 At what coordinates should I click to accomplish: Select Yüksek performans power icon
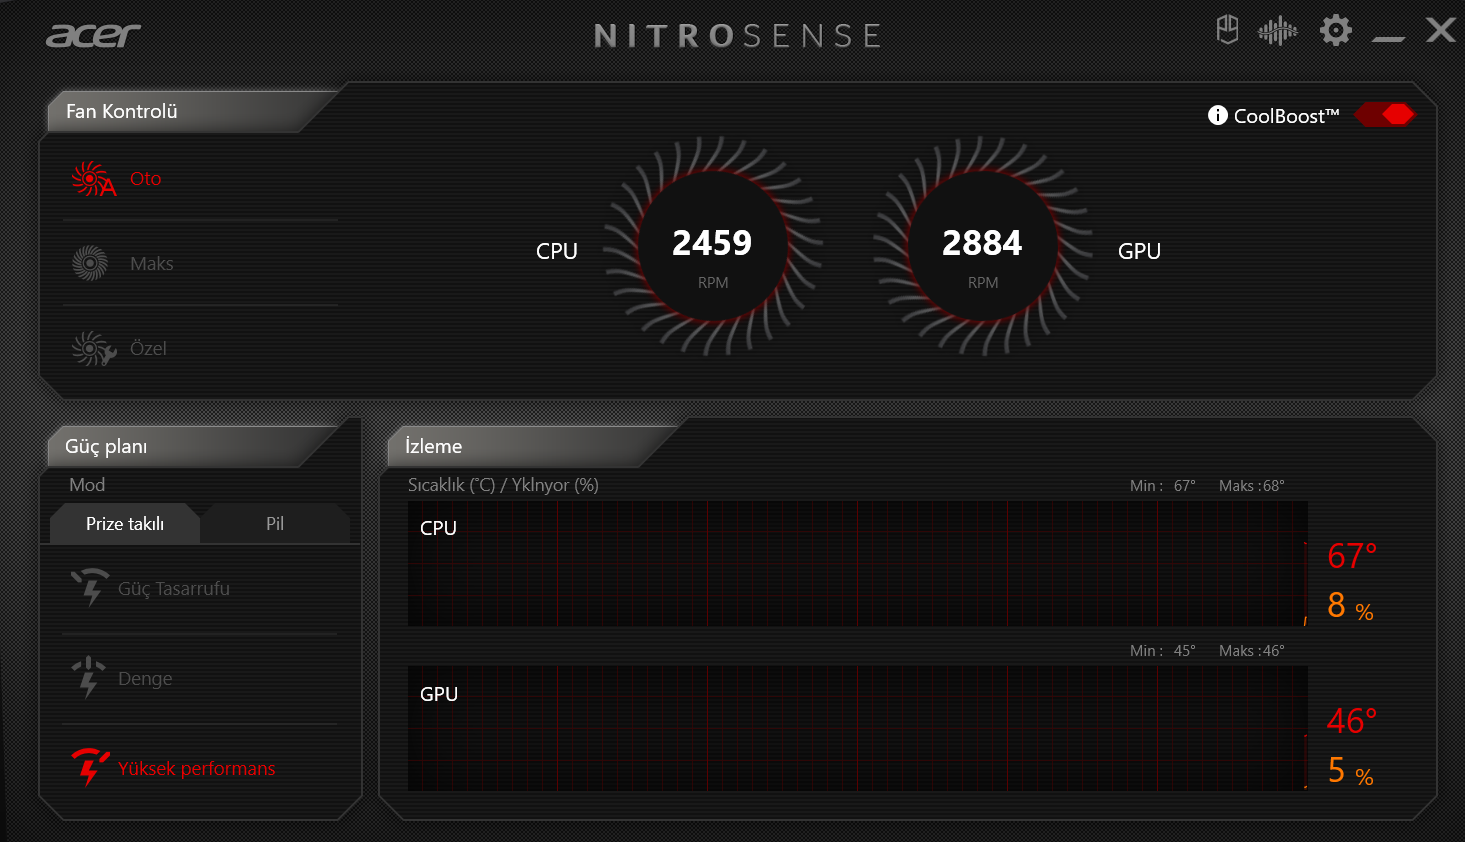[x=90, y=767]
